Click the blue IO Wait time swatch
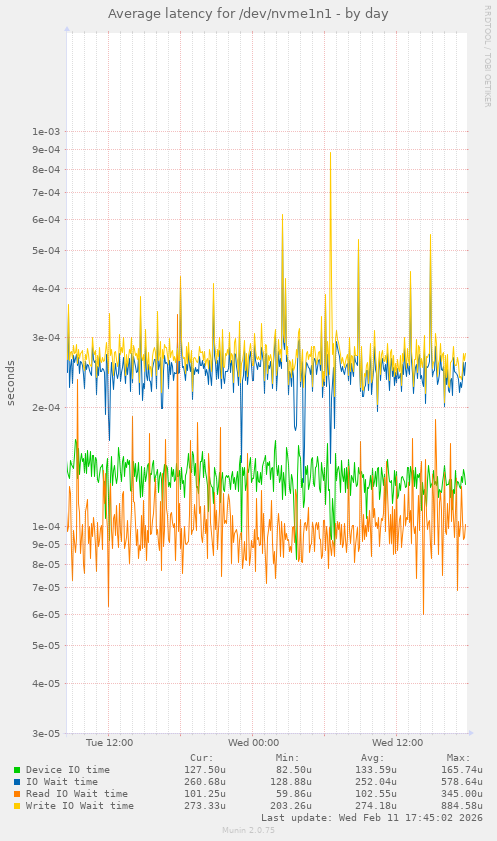497x841 pixels. [17, 782]
